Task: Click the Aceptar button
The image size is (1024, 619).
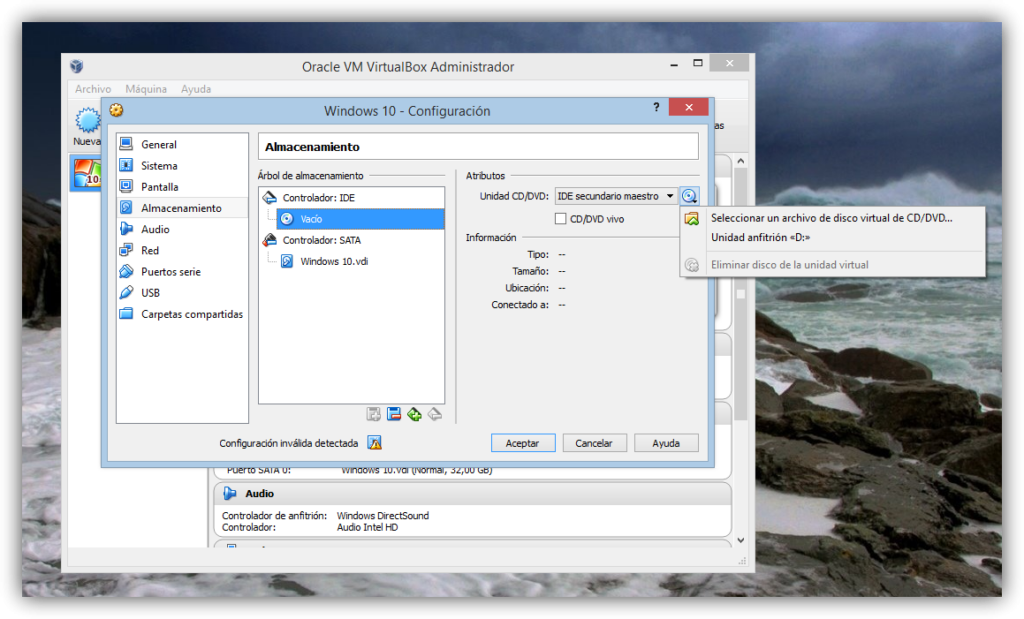Action: (x=522, y=443)
